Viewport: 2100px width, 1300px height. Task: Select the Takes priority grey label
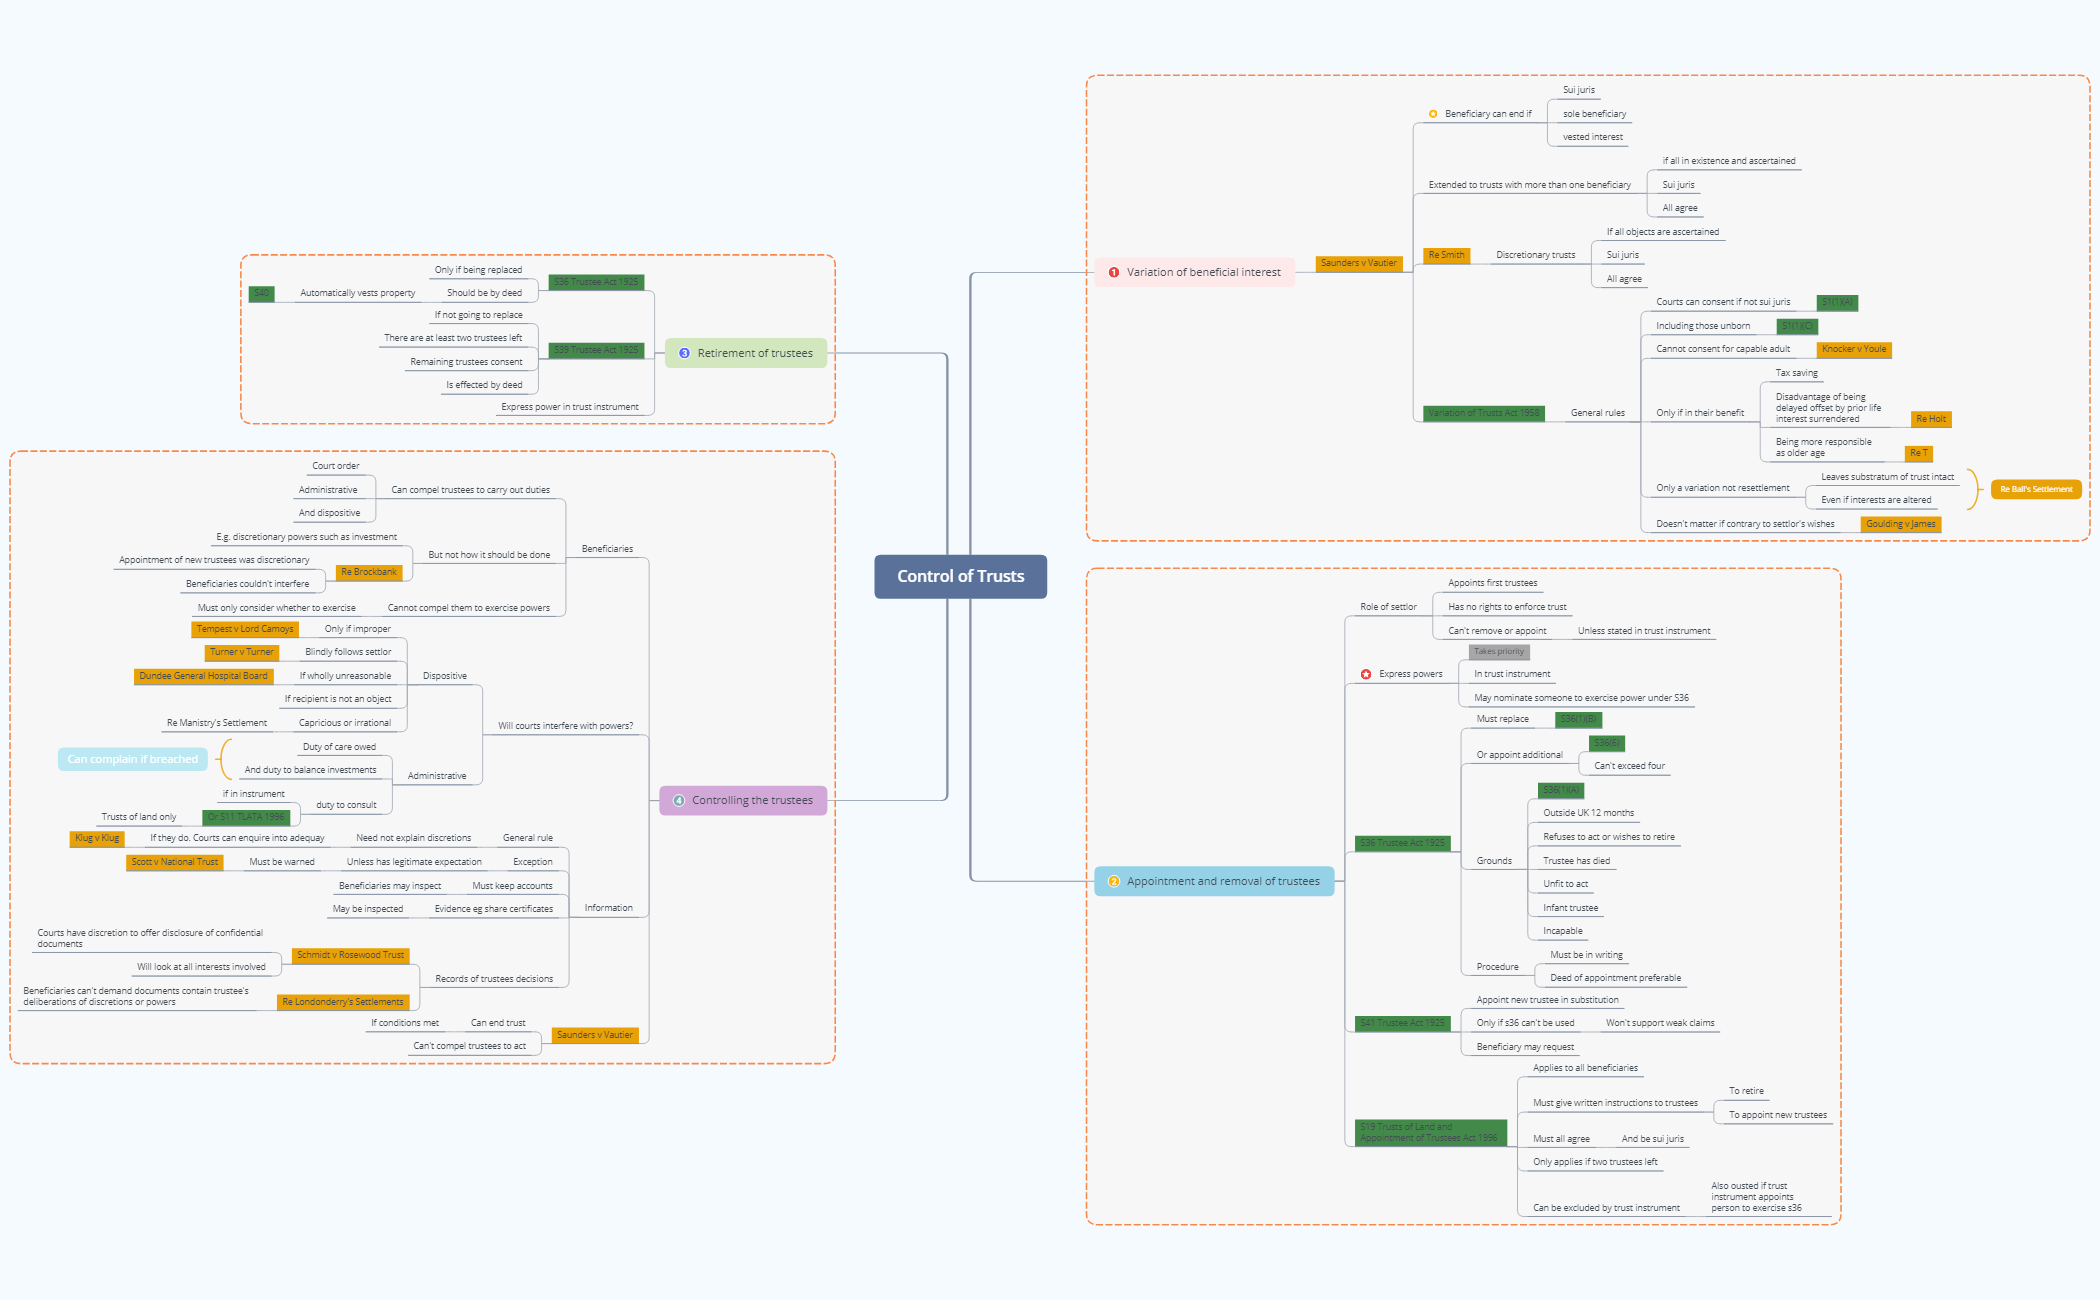(x=1499, y=652)
